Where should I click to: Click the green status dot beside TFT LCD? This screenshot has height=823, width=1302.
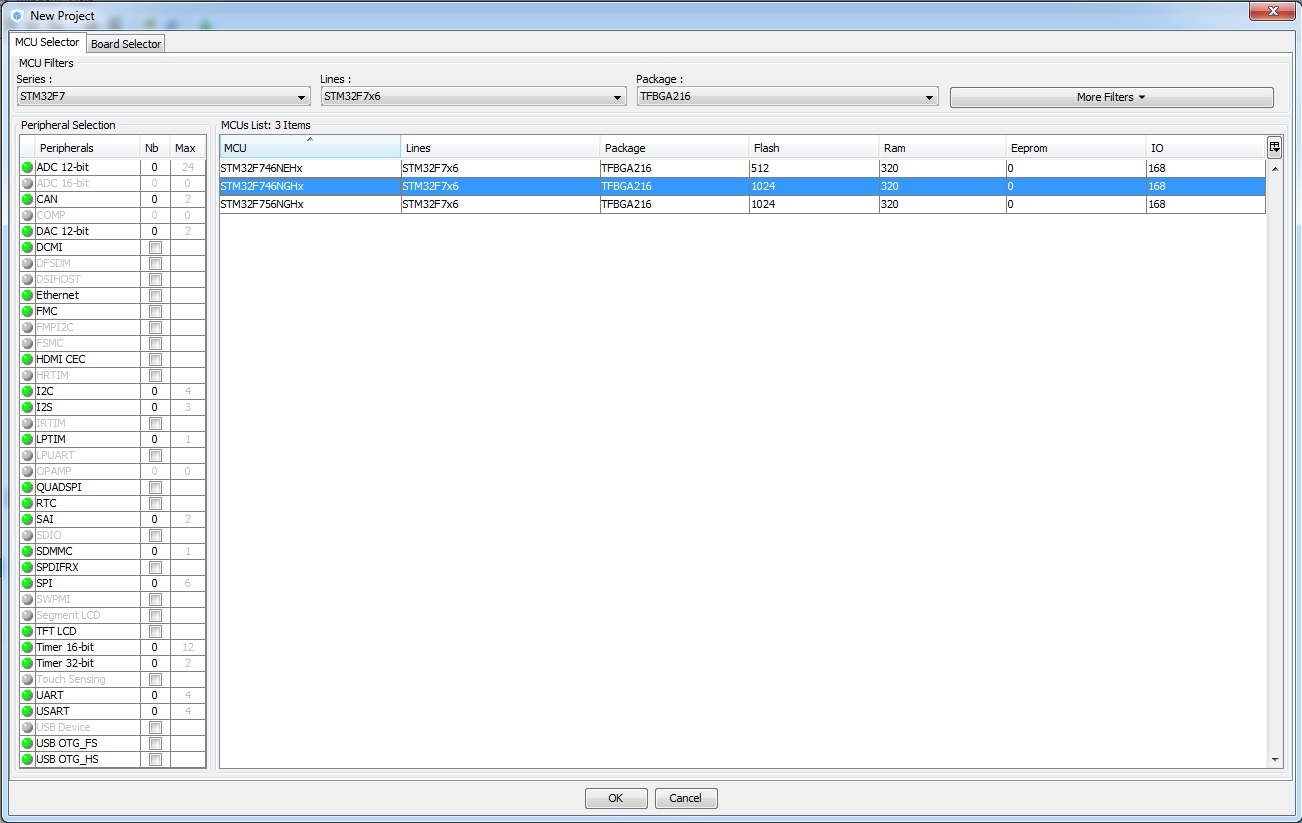tap(28, 631)
